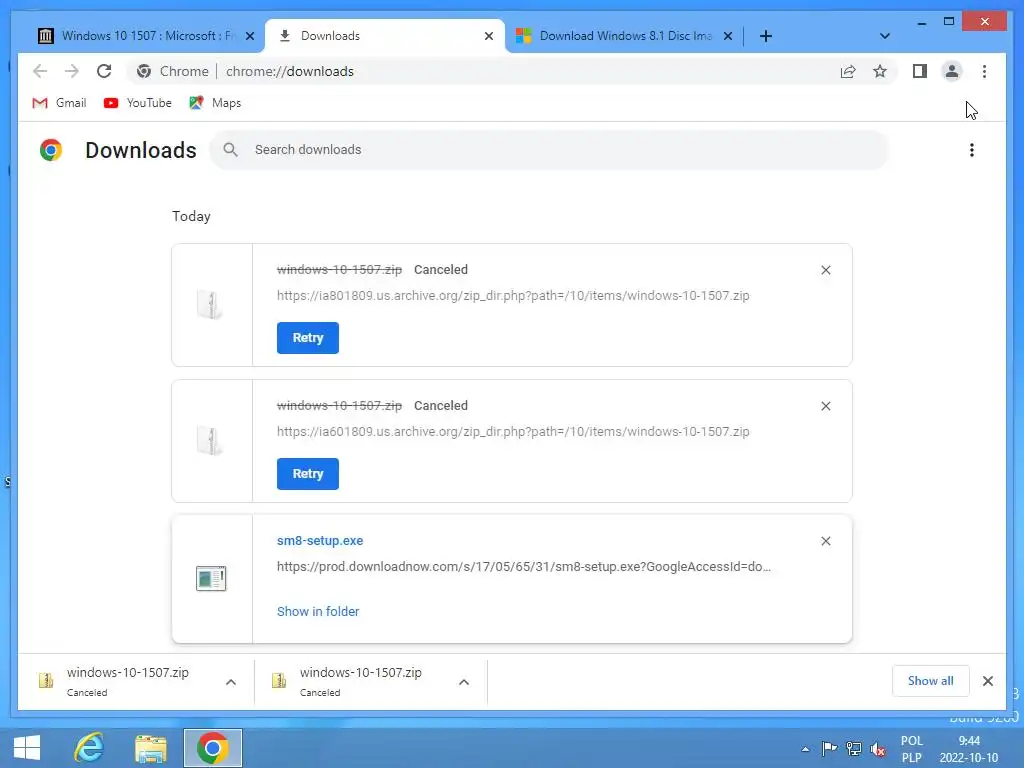Click the Chrome logo beside Downloads title
Image resolution: width=1024 pixels, height=768 pixels.
[51, 150]
